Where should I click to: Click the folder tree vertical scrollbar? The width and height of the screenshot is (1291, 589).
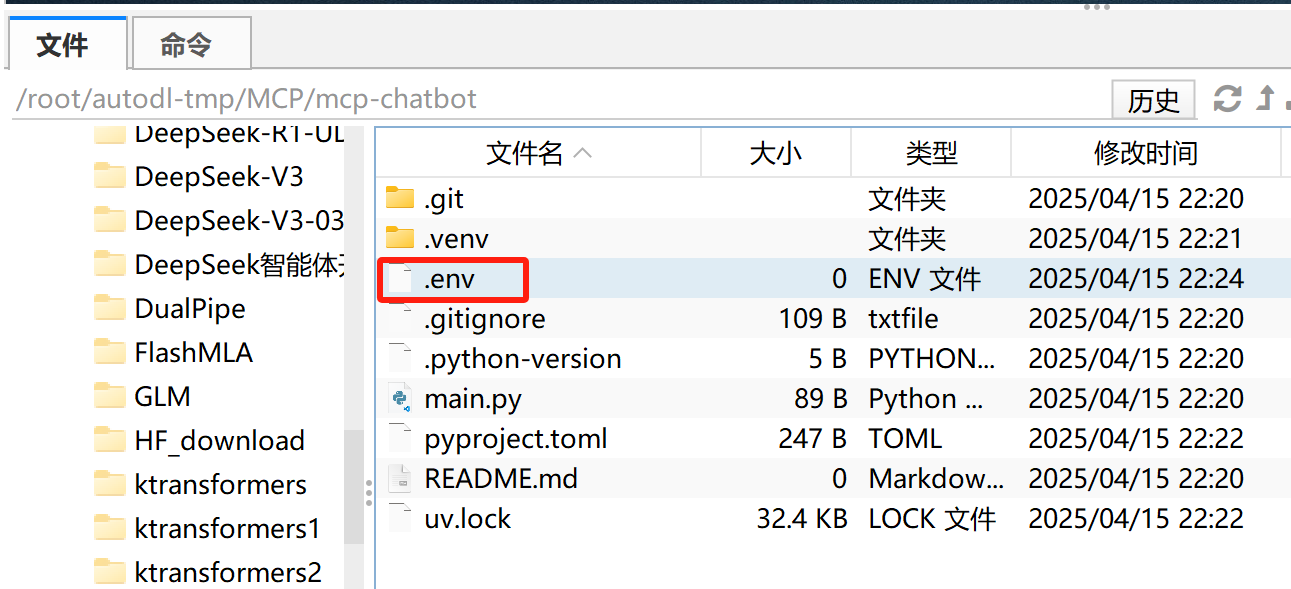[x=353, y=355]
